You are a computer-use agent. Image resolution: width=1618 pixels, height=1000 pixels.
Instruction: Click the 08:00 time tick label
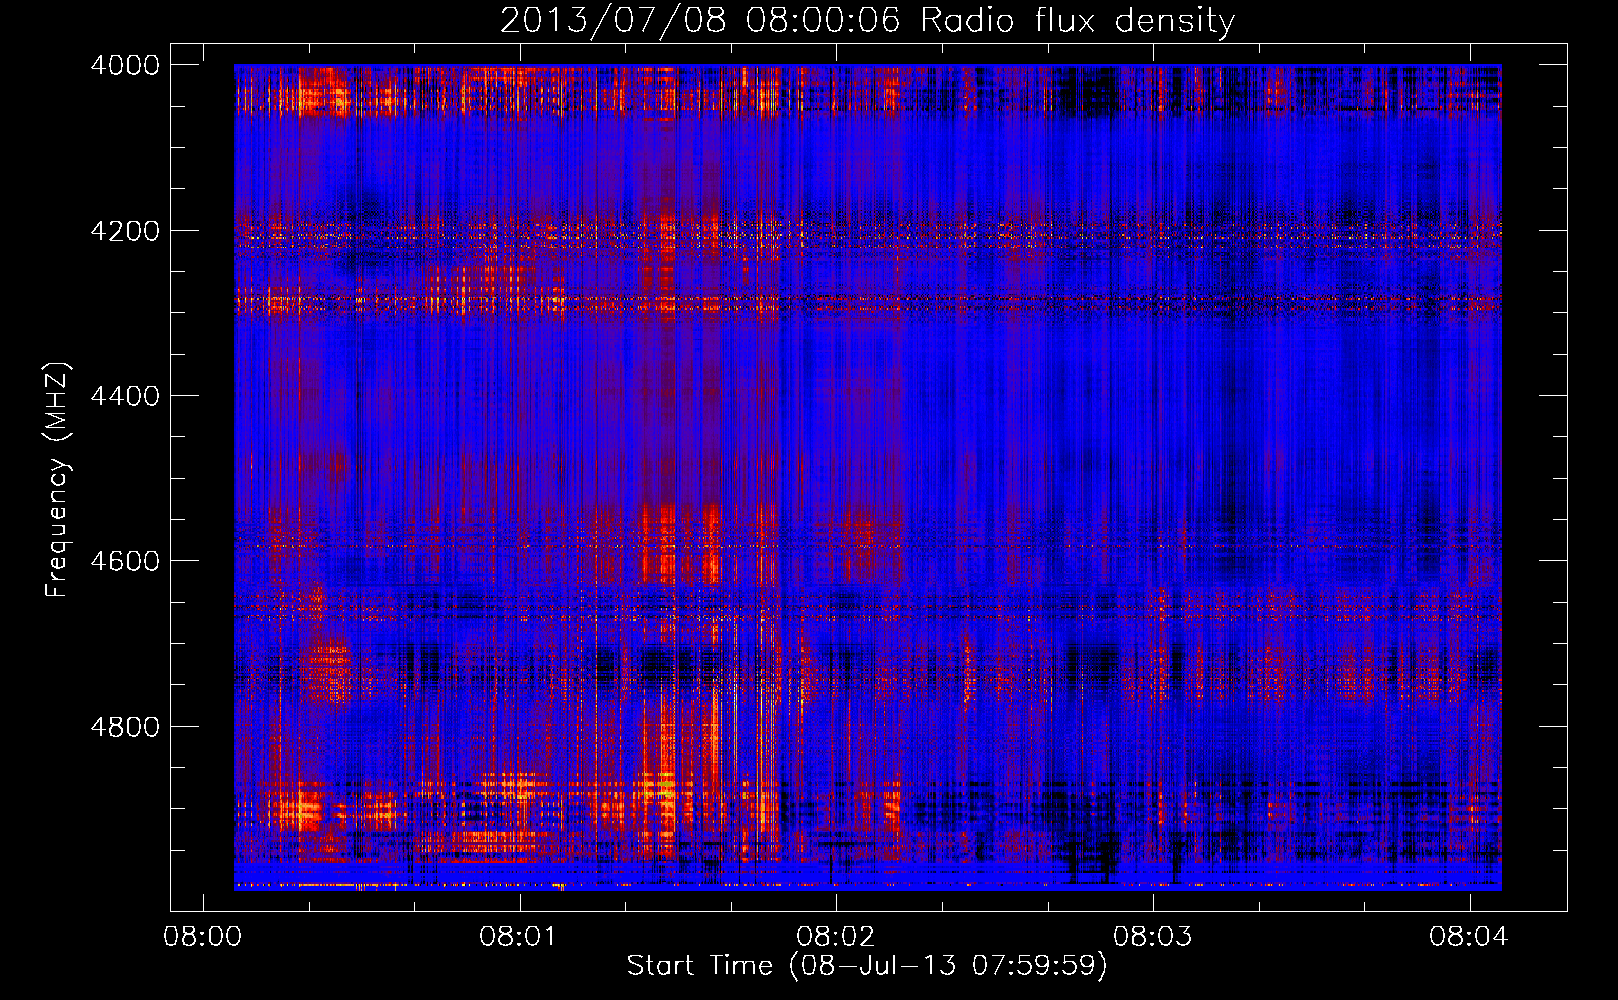[x=203, y=936]
